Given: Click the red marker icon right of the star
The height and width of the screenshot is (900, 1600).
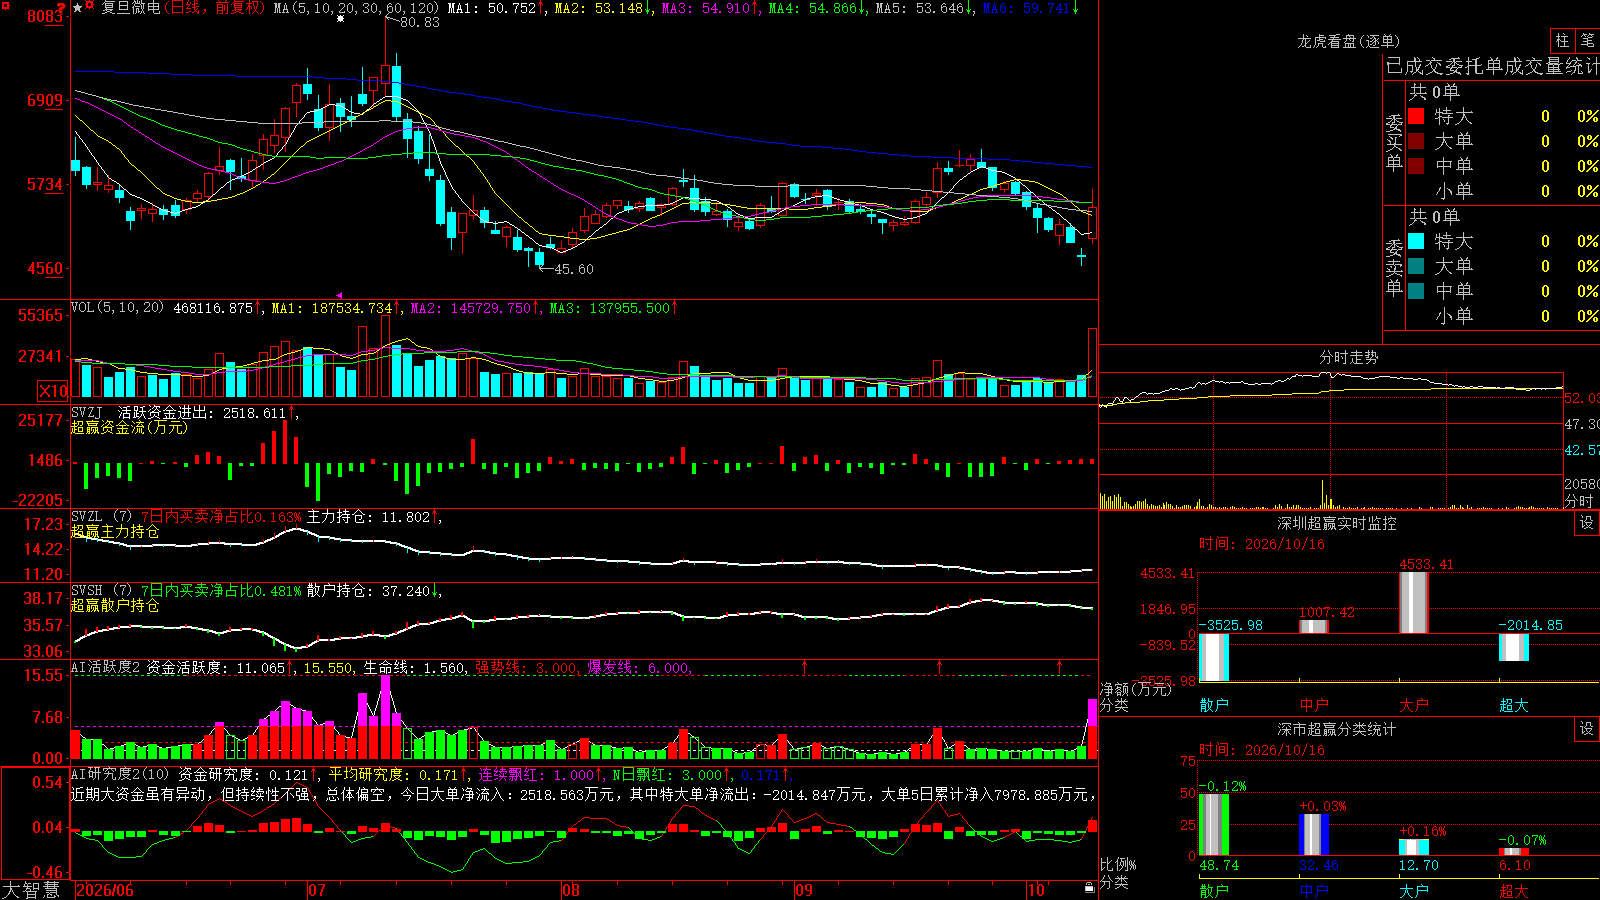Looking at the screenshot, I should [91, 6].
